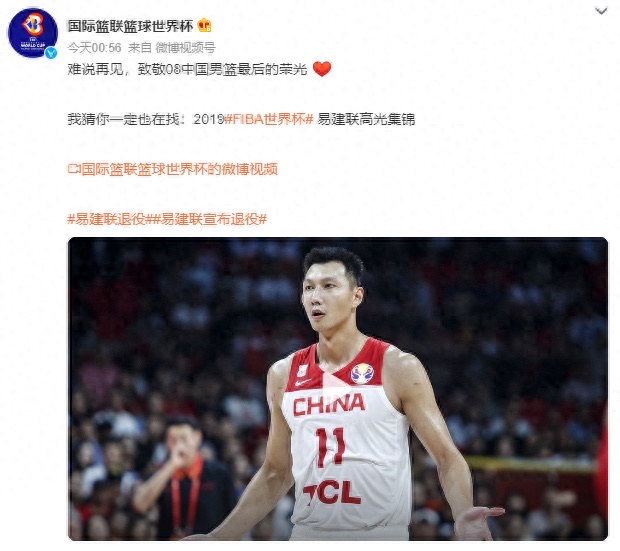Open account name 国际篮联篮球世界杯
The width and height of the screenshot is (620, 551).
point(130,26)
